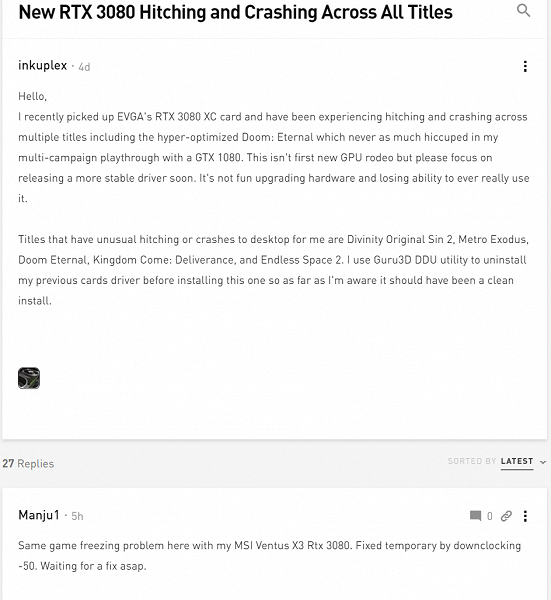The image size is (551, 600).
Task: Click the Hello greeting line
Action: coord(33,96)
